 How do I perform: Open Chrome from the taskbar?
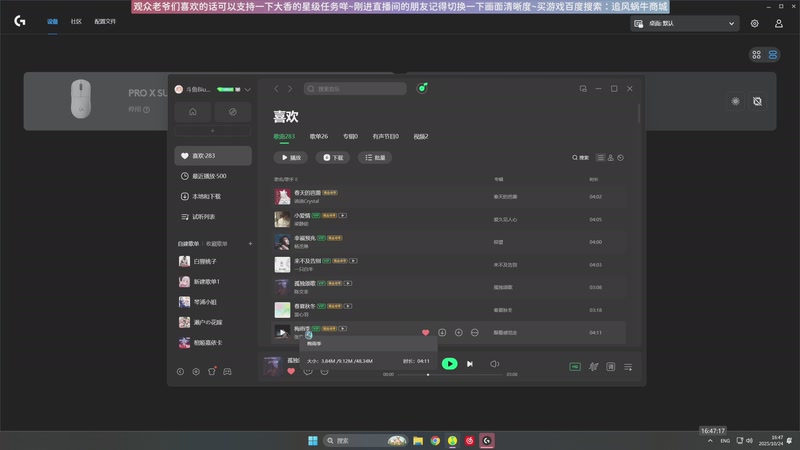point(435,440)
